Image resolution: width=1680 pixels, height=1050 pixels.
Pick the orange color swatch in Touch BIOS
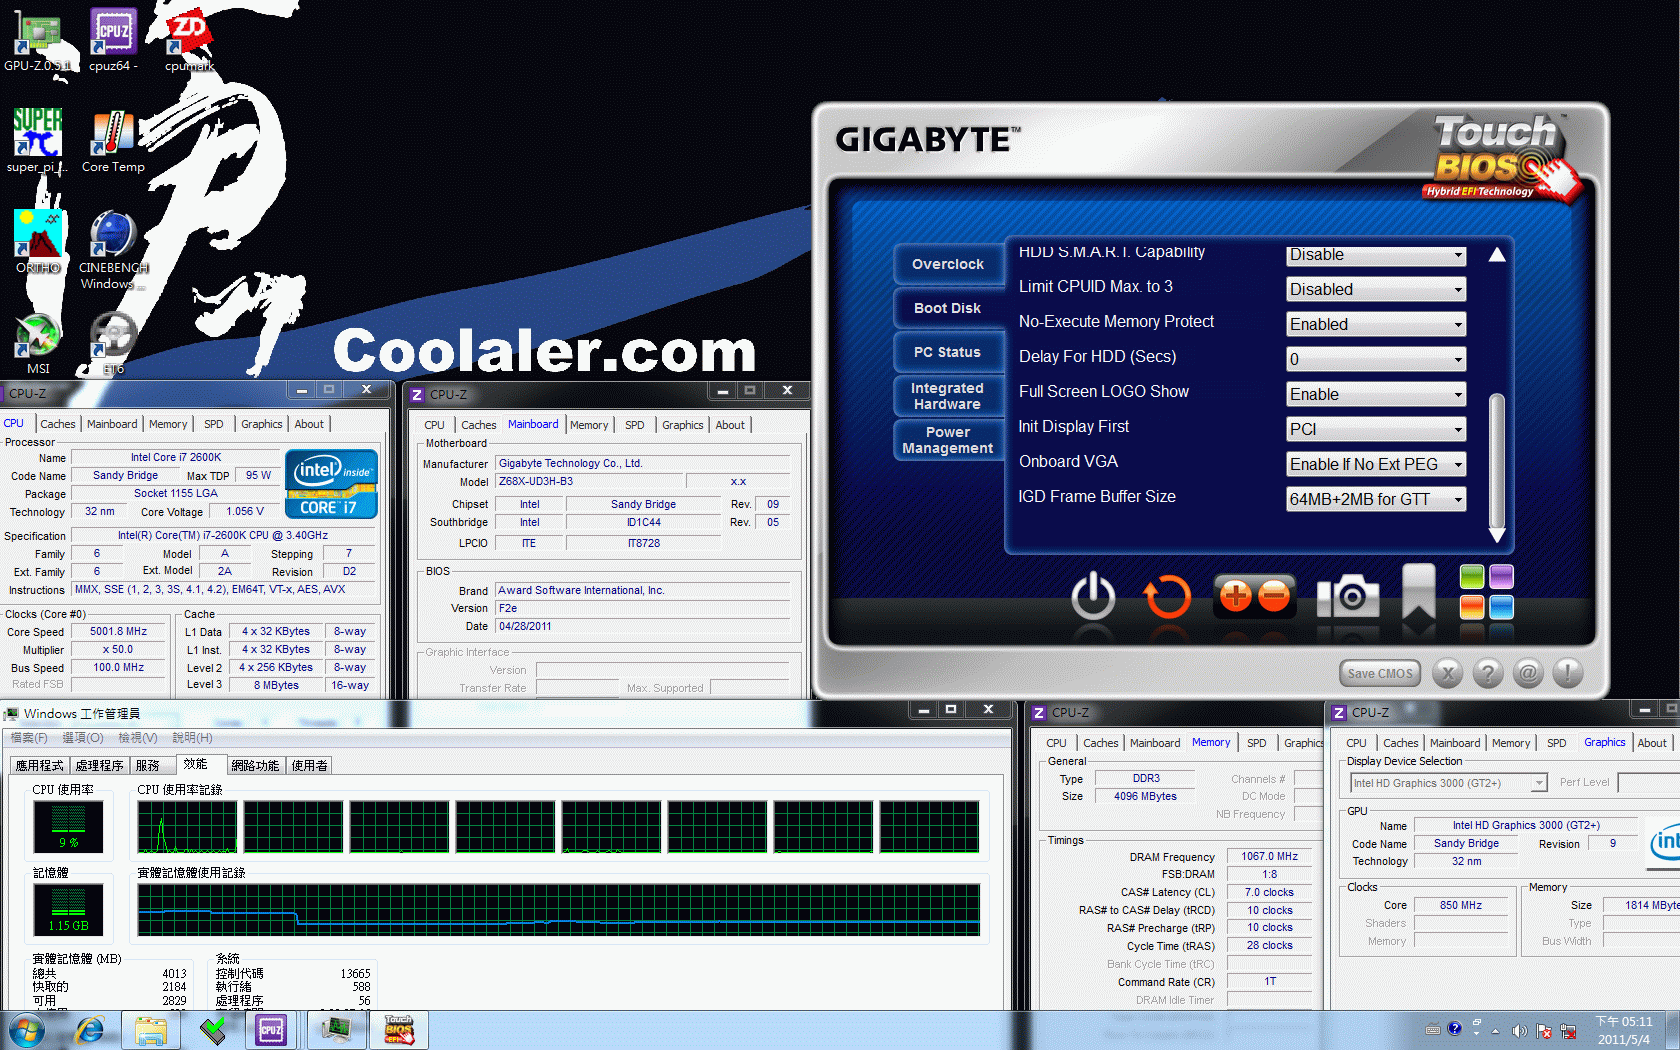point(1472,607)
